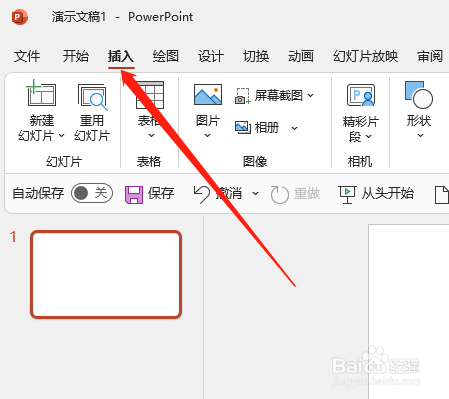The height and width of the screenshot is (399, 449).
Task: Open the 审阅 (Review) tab
Action: click(x=430, y=56)
